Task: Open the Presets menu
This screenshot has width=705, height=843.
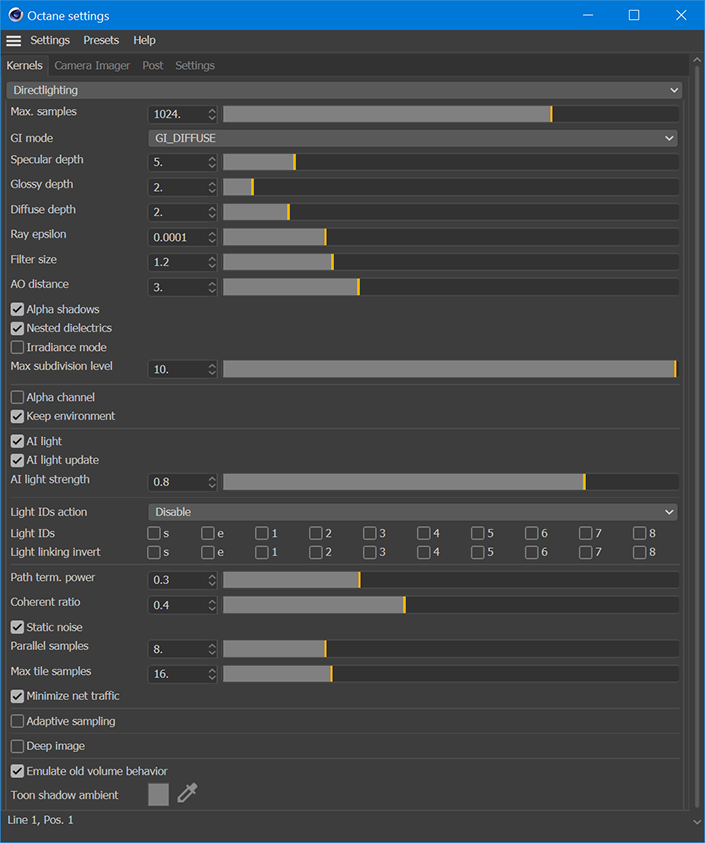Action: [x=101, y=41]
